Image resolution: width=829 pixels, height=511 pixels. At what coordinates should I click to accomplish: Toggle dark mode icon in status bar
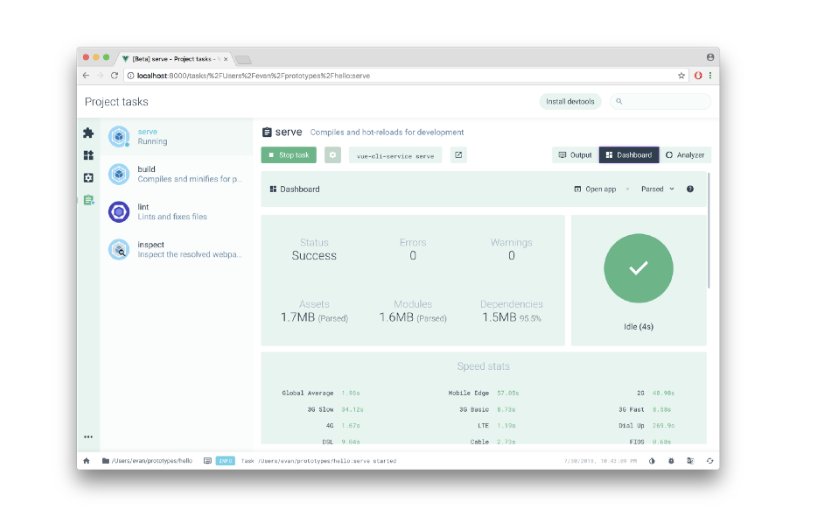(x=652, y=461)
